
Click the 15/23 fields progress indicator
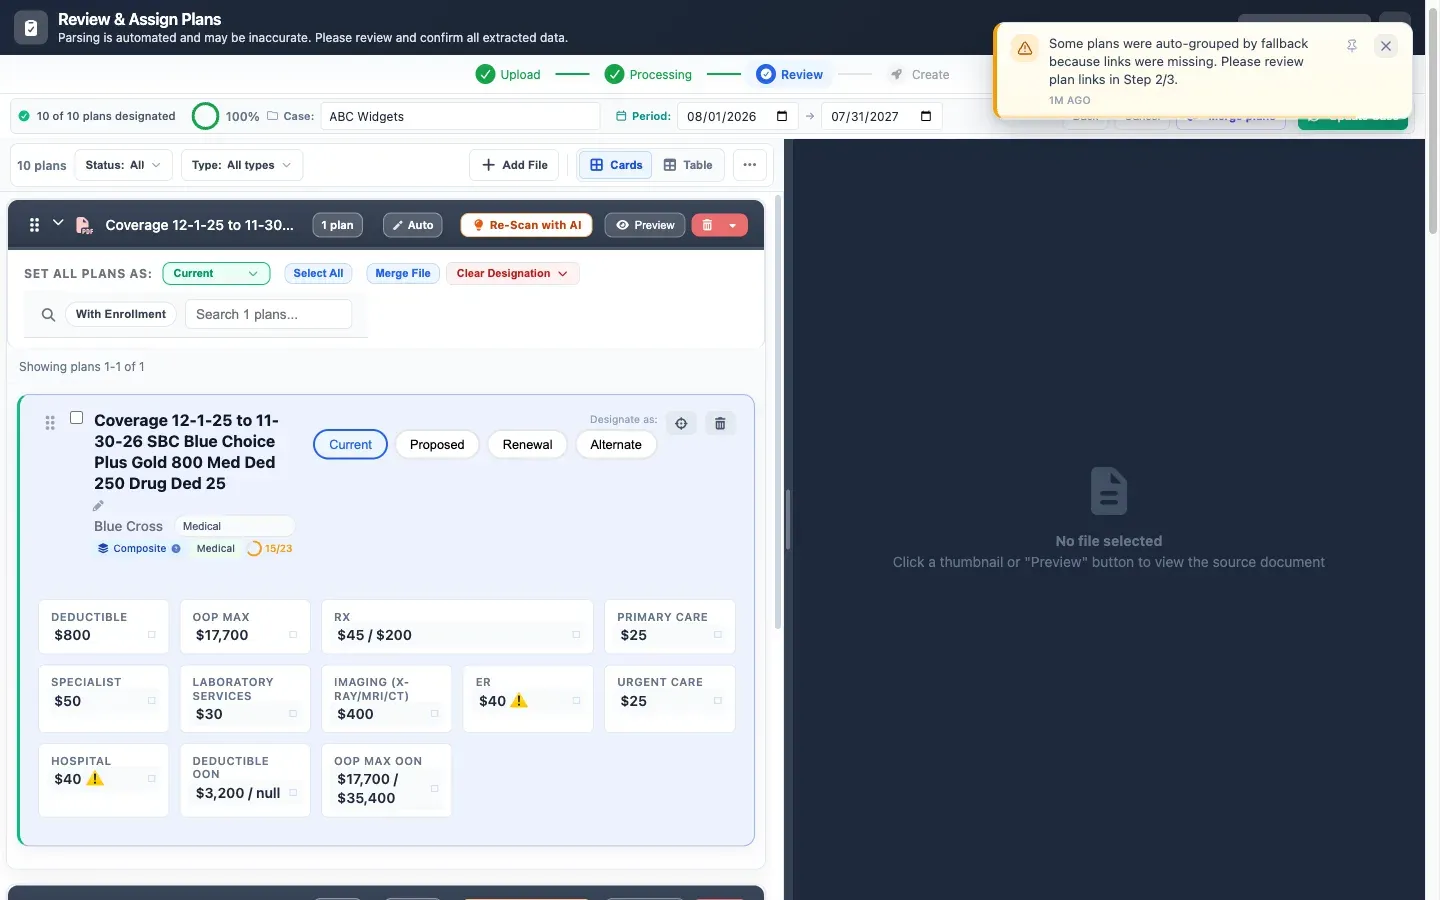(x=270, y=548)
